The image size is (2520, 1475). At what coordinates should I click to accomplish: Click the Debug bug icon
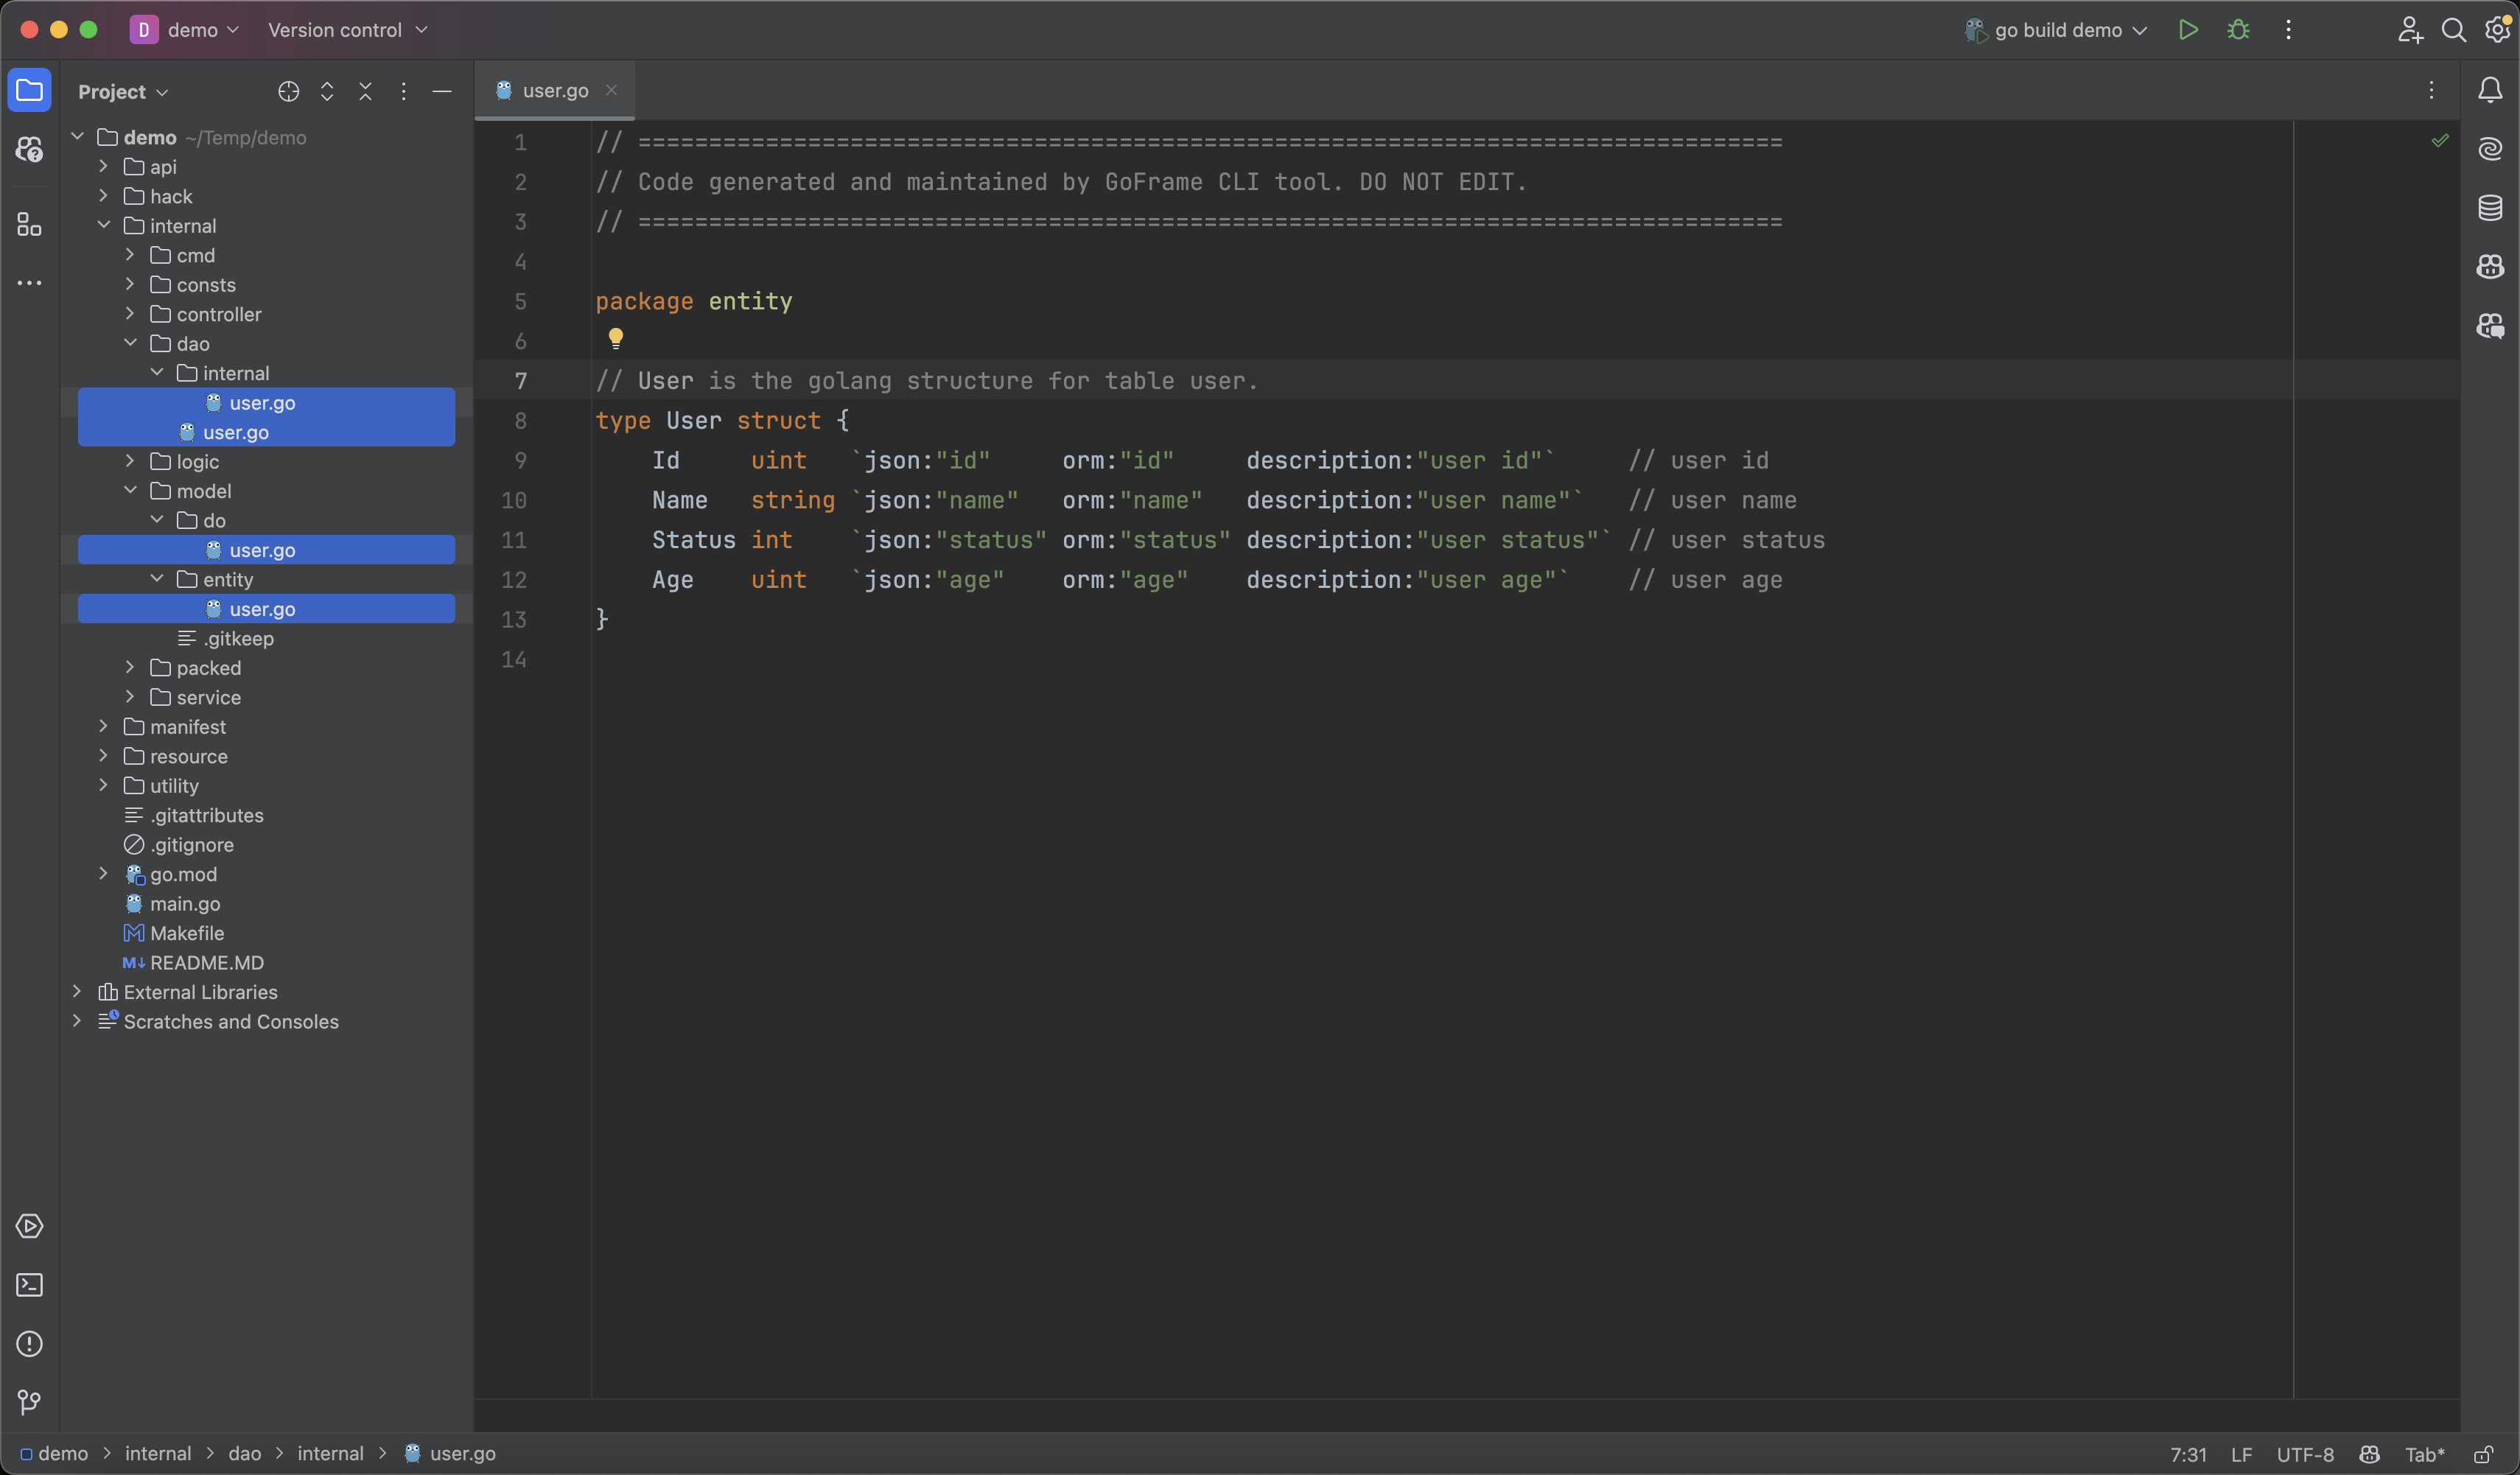2238,30
